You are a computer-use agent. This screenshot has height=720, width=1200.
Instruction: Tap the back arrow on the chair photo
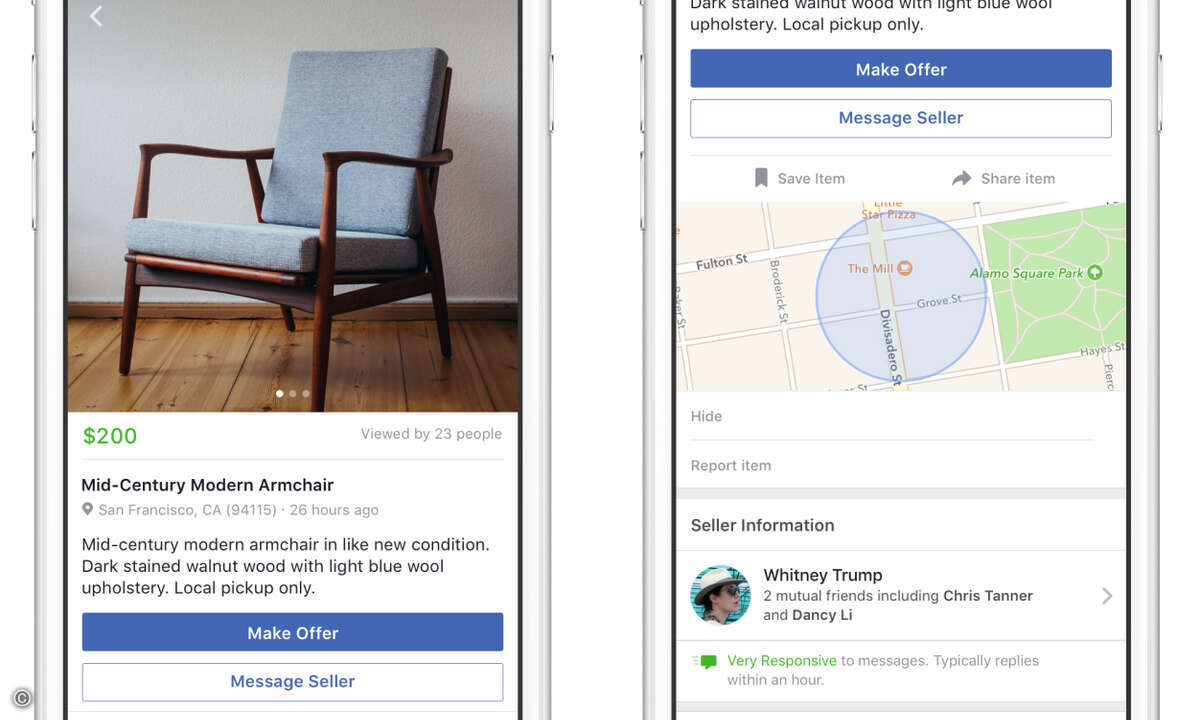pyautogui.click(x=96, y=16)
